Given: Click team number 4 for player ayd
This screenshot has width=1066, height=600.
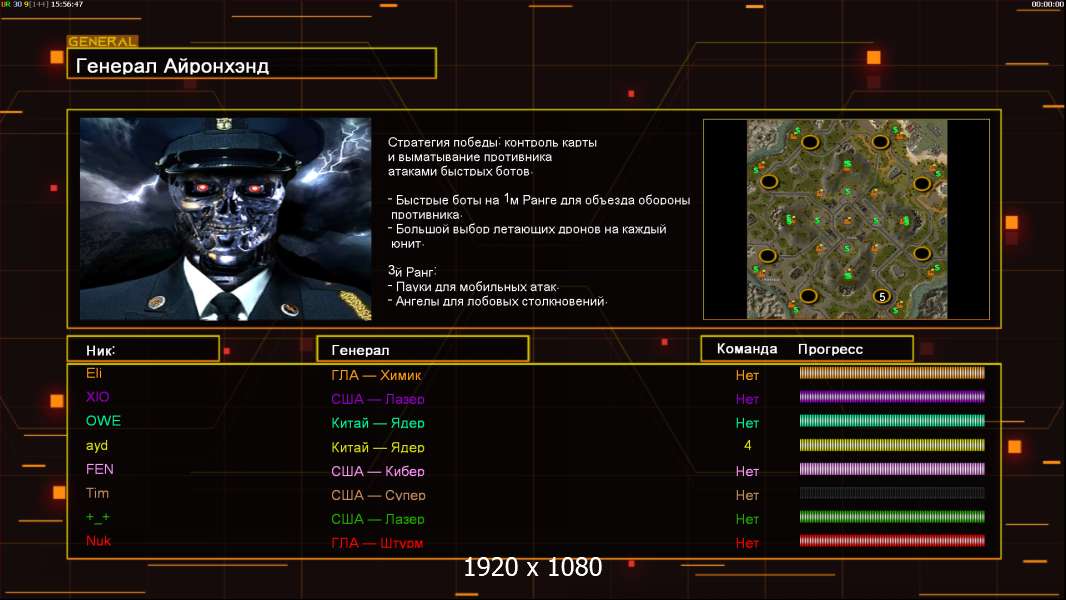Looking at the screenshot, I should [x=747, y=446].
